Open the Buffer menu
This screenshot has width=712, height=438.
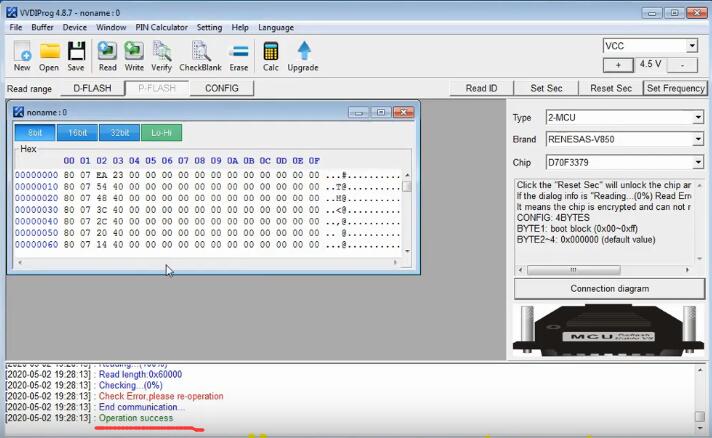point(42,27)
